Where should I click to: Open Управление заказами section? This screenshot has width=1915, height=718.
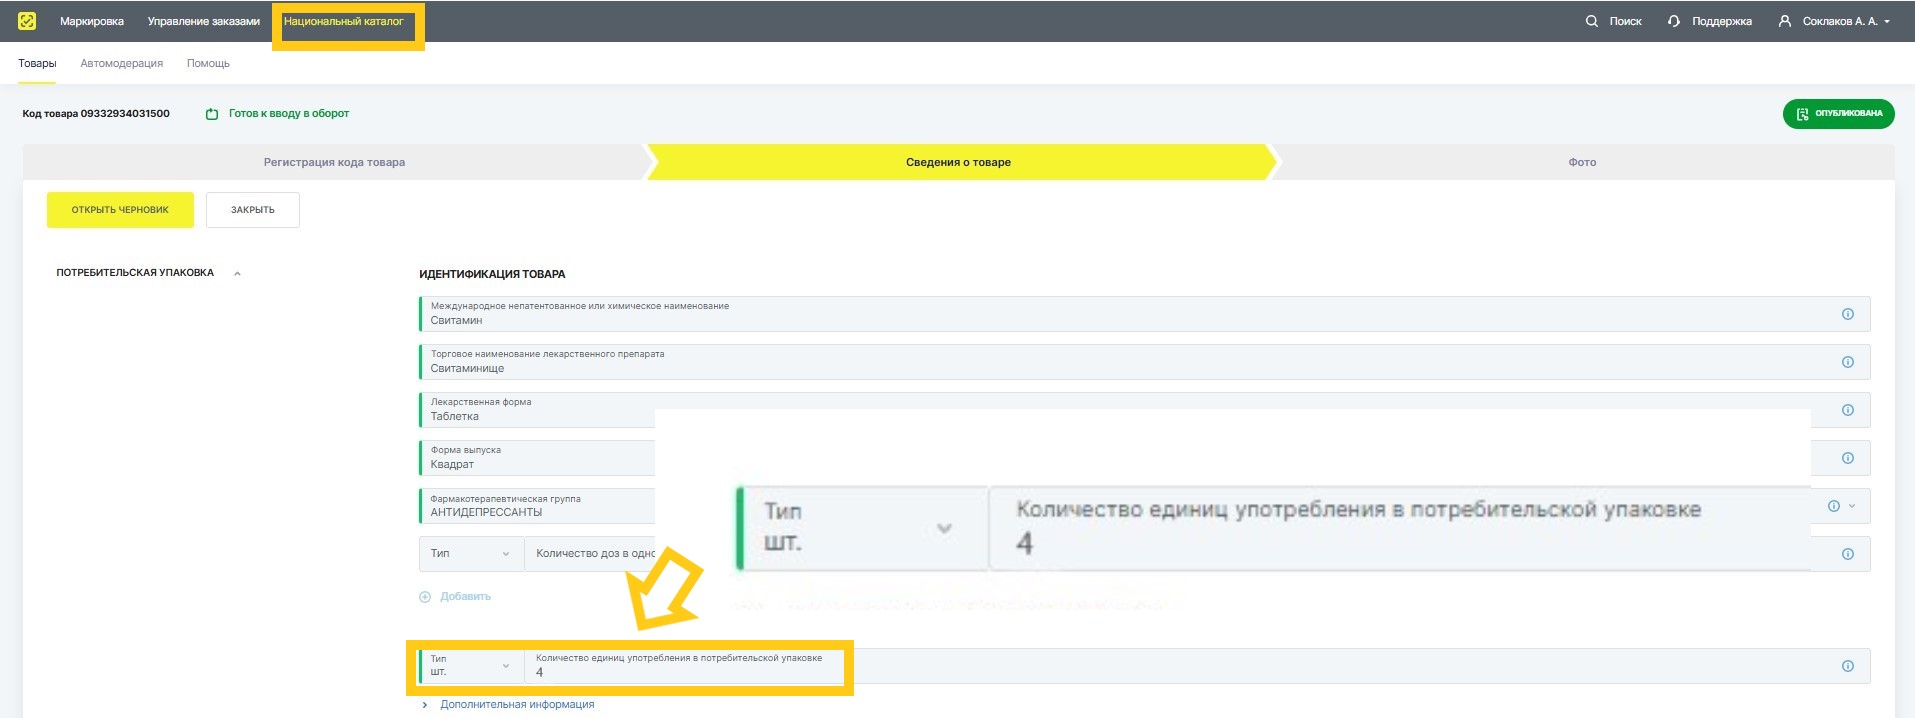[204, 21]
